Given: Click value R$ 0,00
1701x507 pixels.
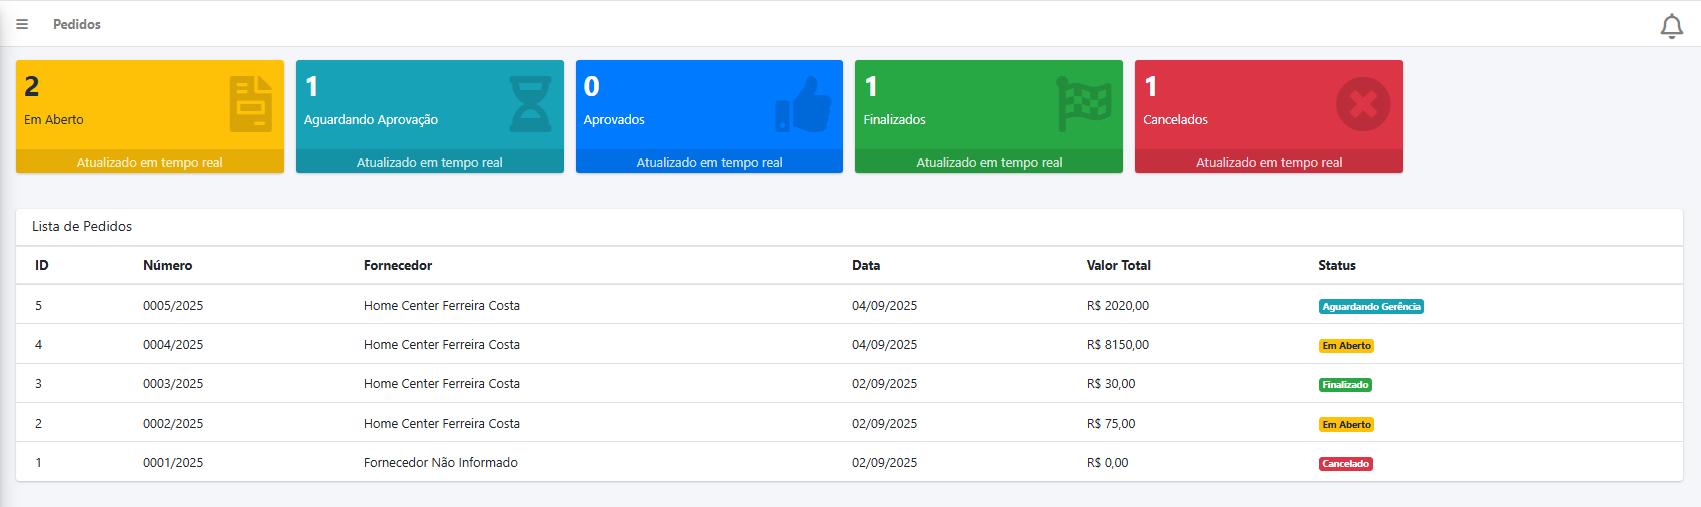Looking at the screenshot, I should (x=1108, y=463).
